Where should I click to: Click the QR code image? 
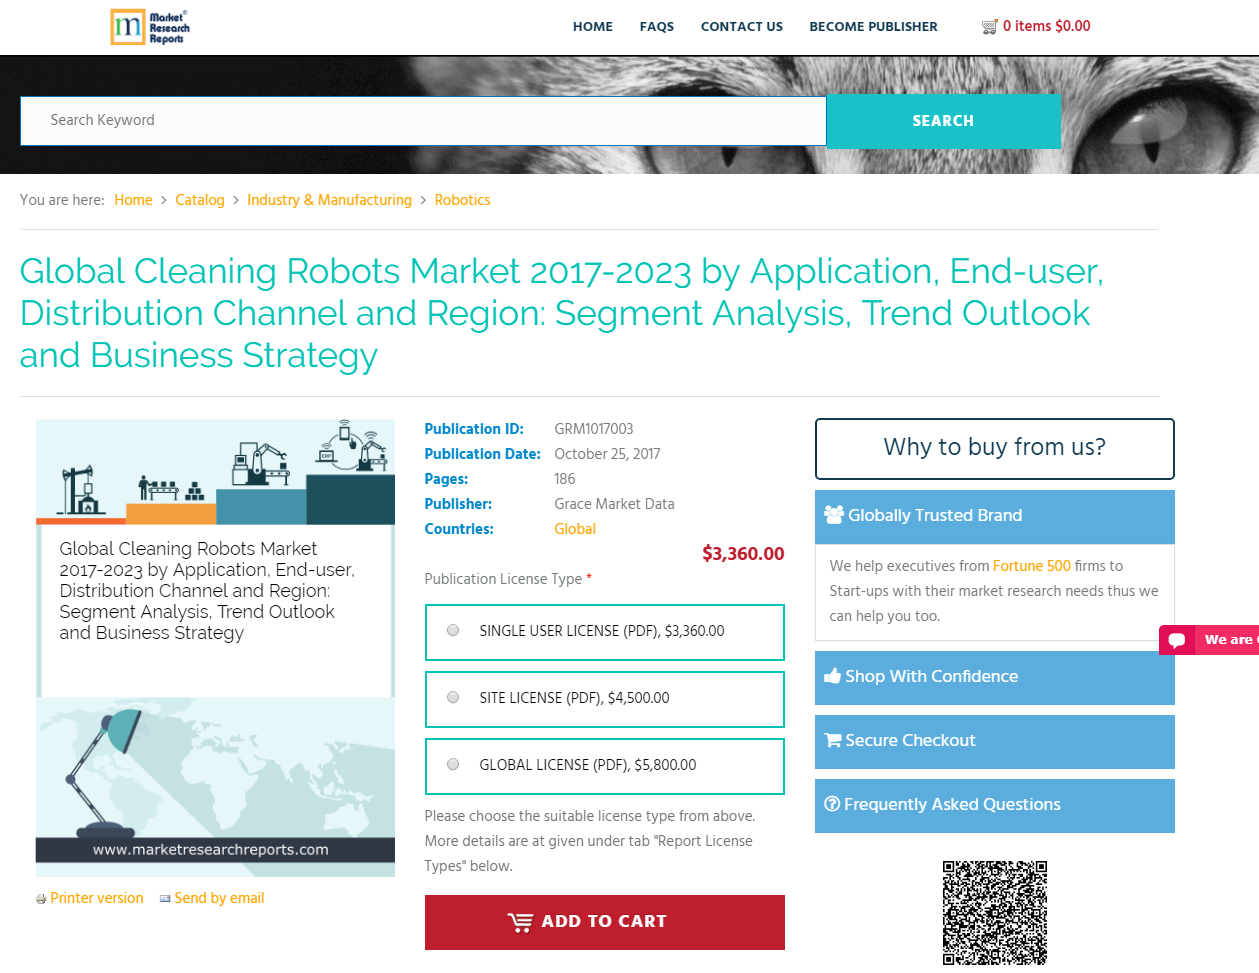click(x=995, y=912)
